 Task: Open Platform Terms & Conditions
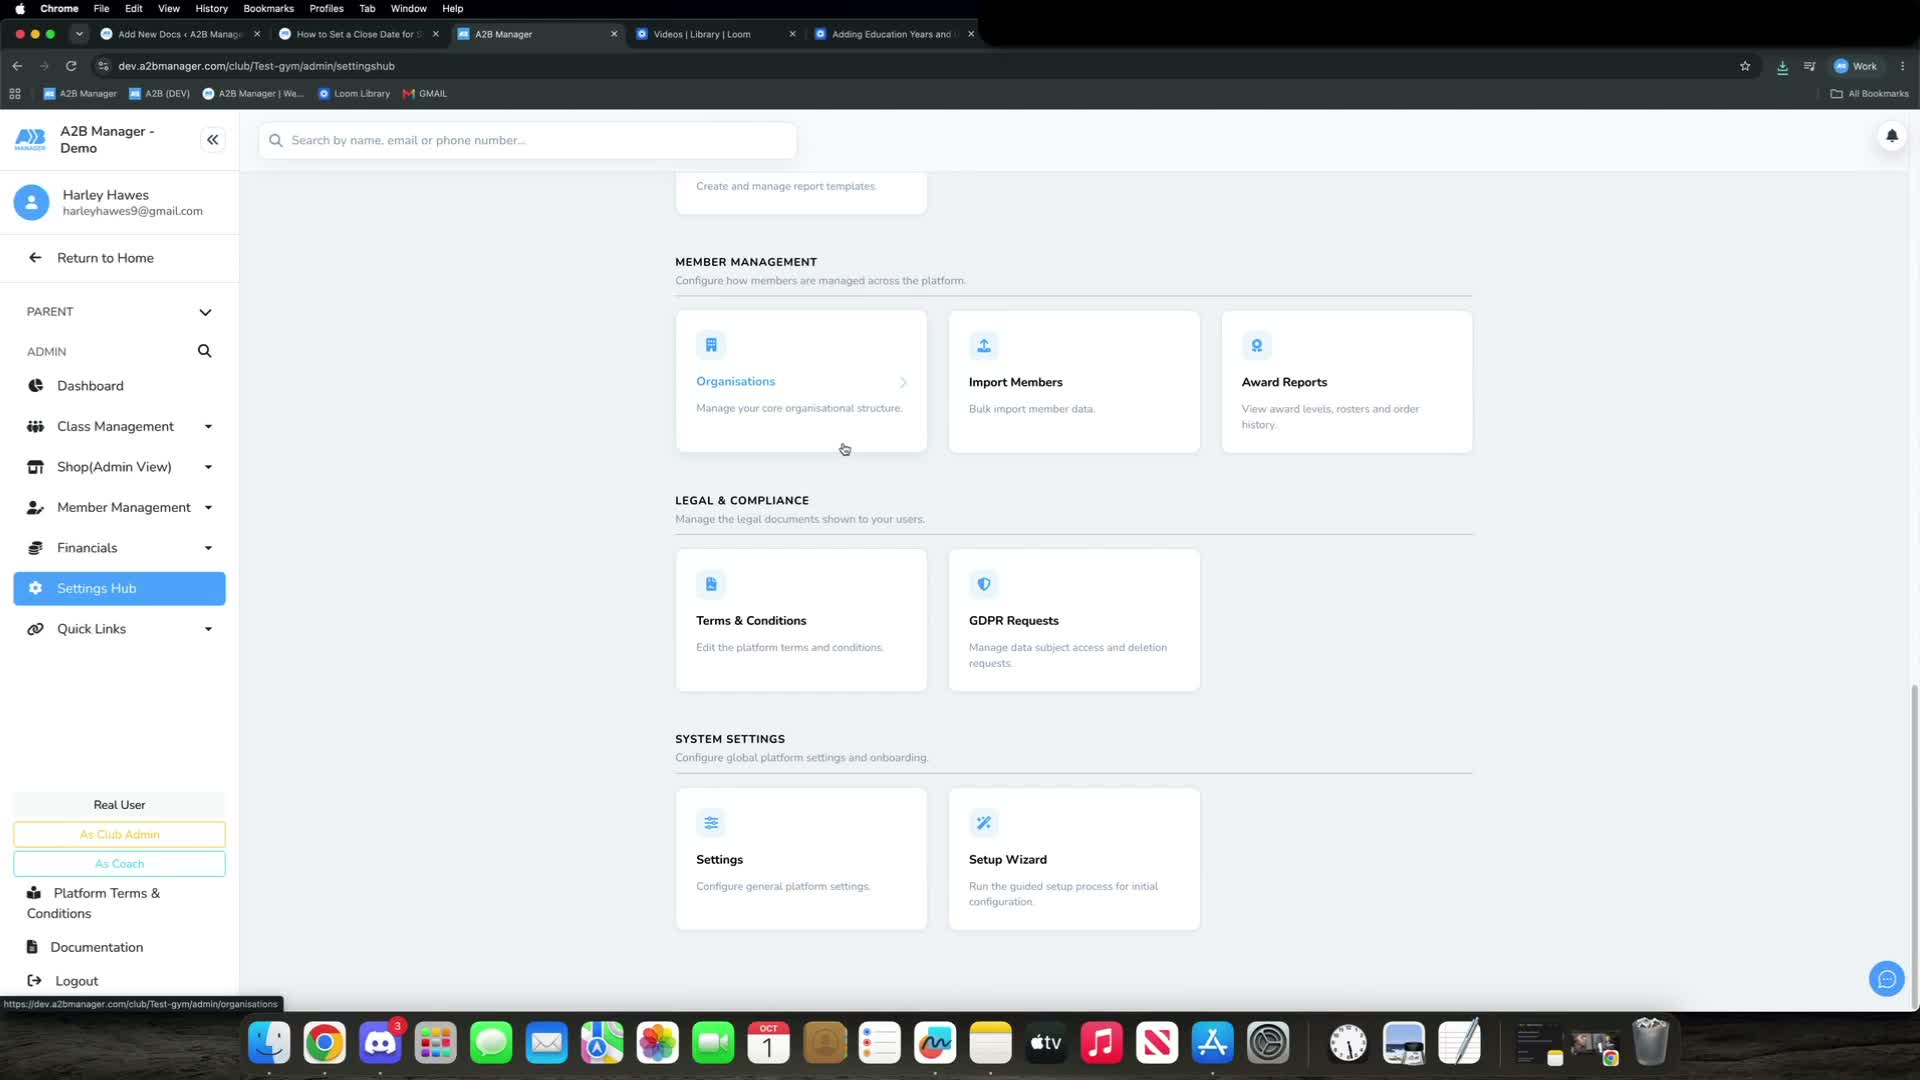coord(93,903)
